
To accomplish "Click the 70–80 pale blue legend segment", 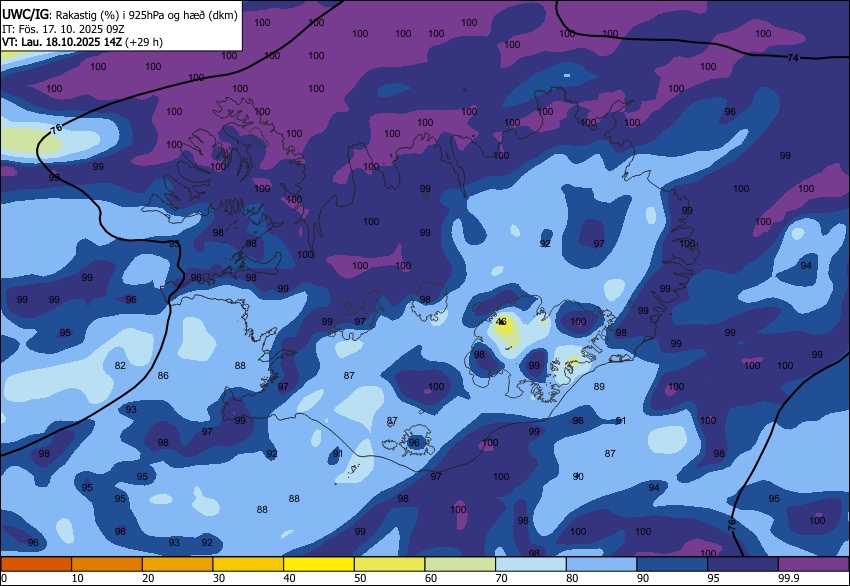I will click(x=531, y=564).
